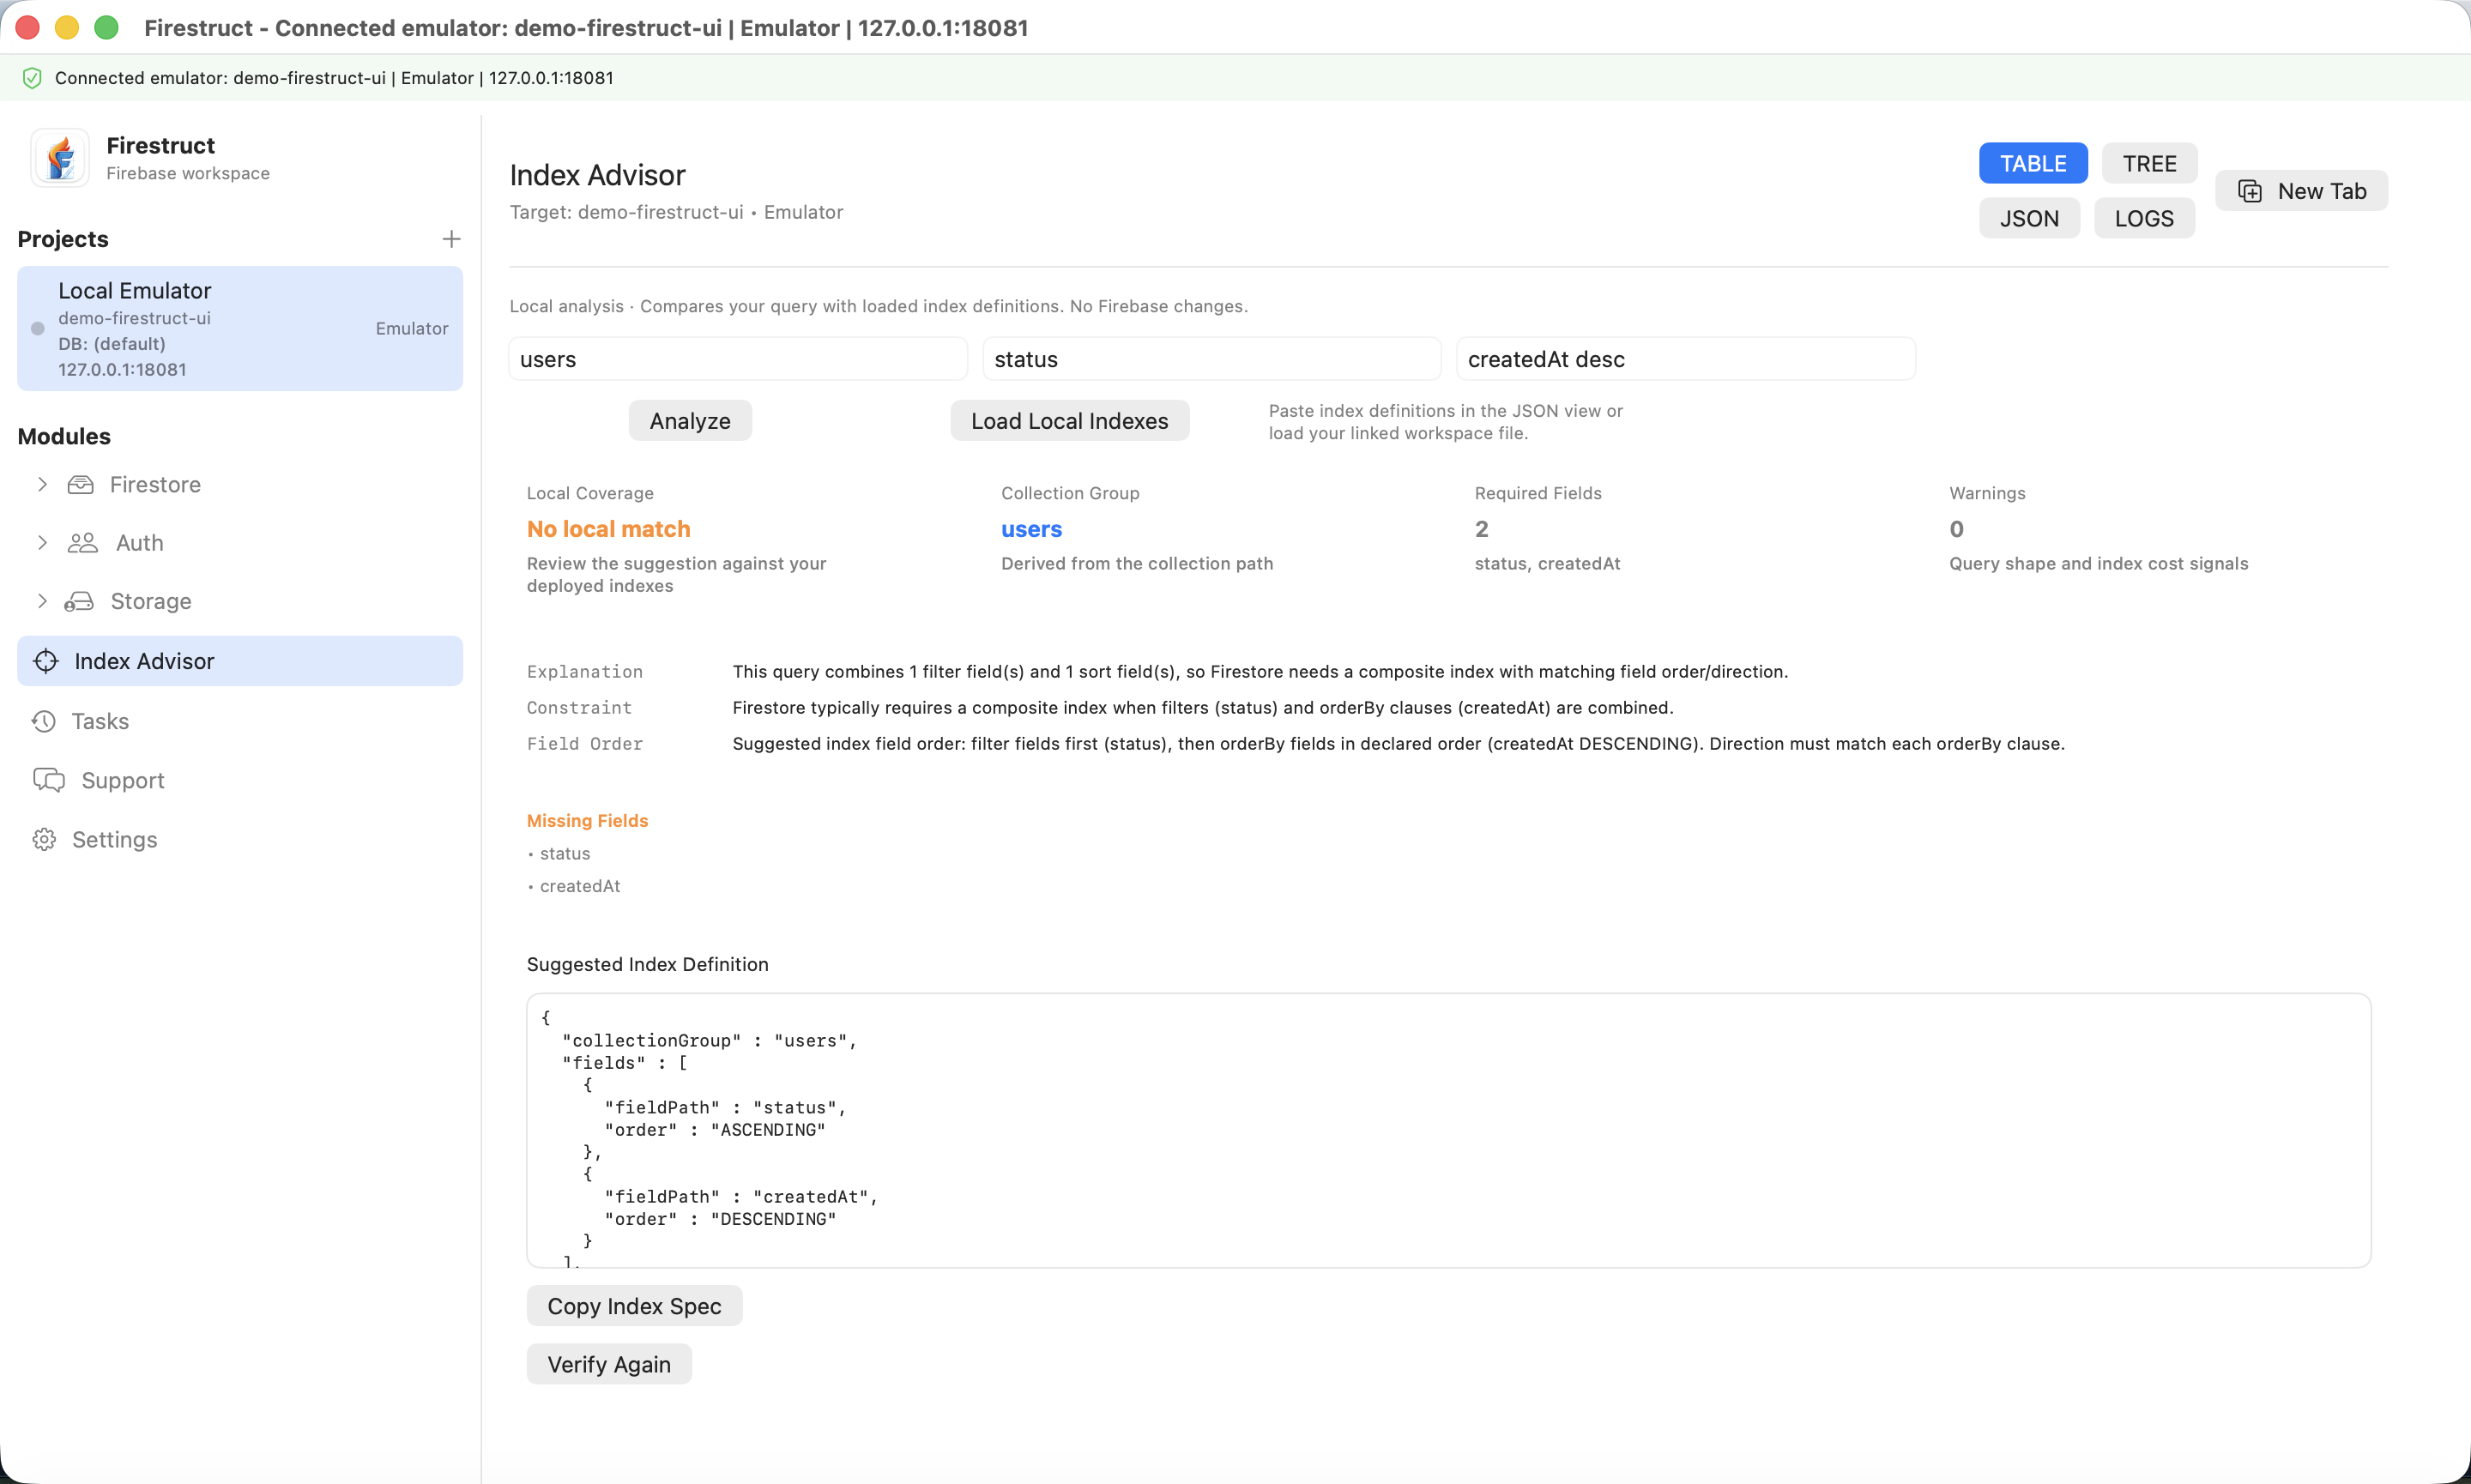
Task: Focus the order field containing createdAt desc
Action: click(x=1686, y=360)
